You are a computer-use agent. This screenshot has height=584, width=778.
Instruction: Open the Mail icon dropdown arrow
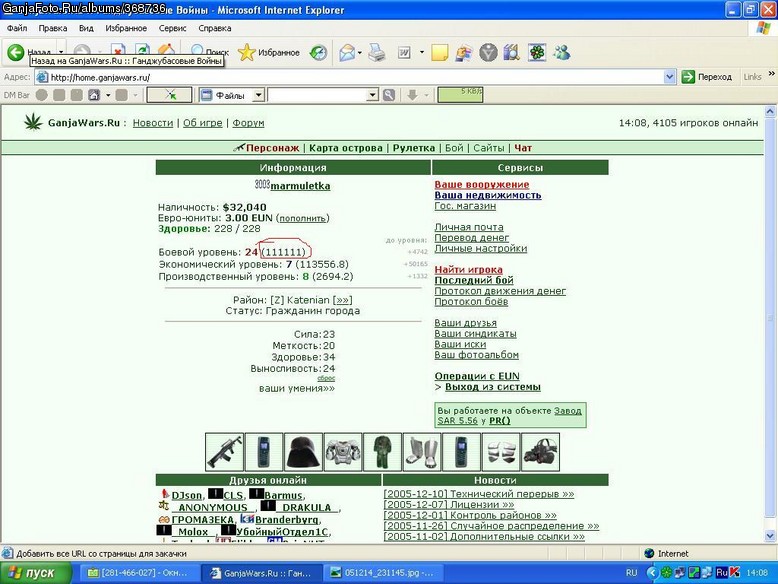pyautogui.click(x=360, y=52)
